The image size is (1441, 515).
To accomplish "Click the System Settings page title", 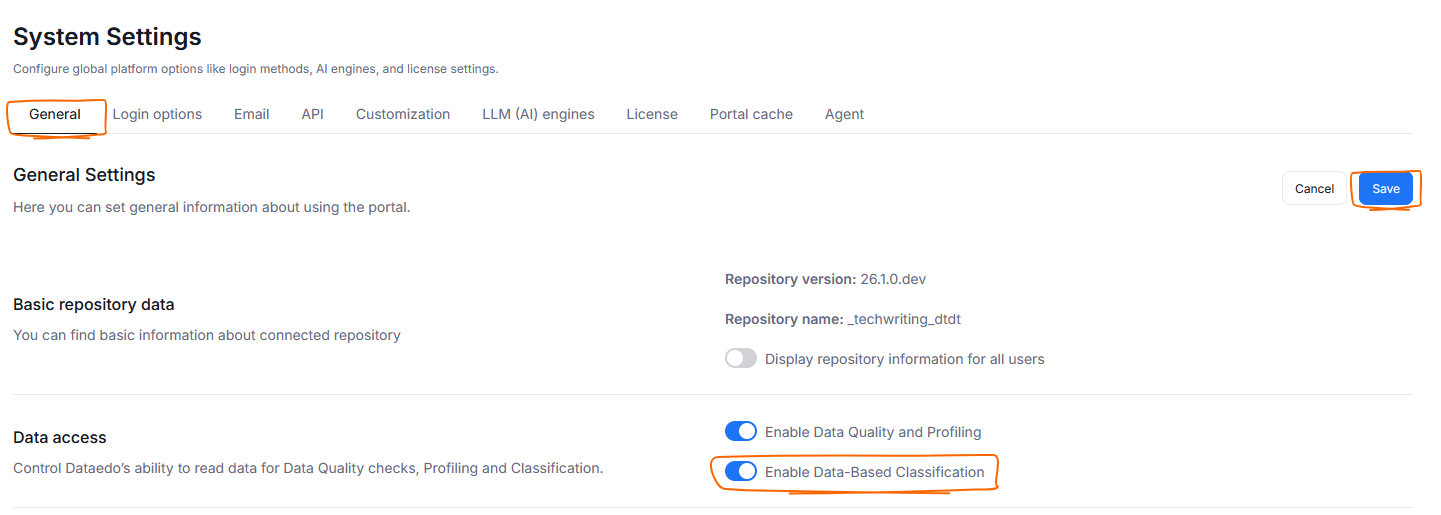I will click(107, 37).
